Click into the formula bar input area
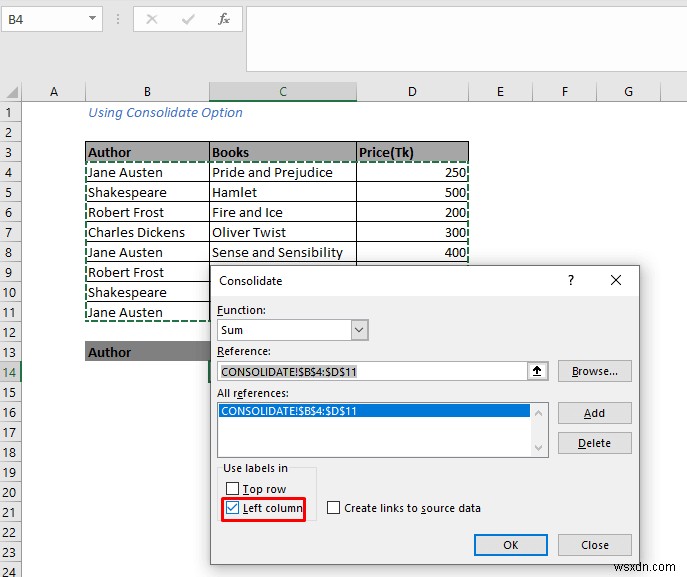The image size is (687, 577). tap(467, 39)
